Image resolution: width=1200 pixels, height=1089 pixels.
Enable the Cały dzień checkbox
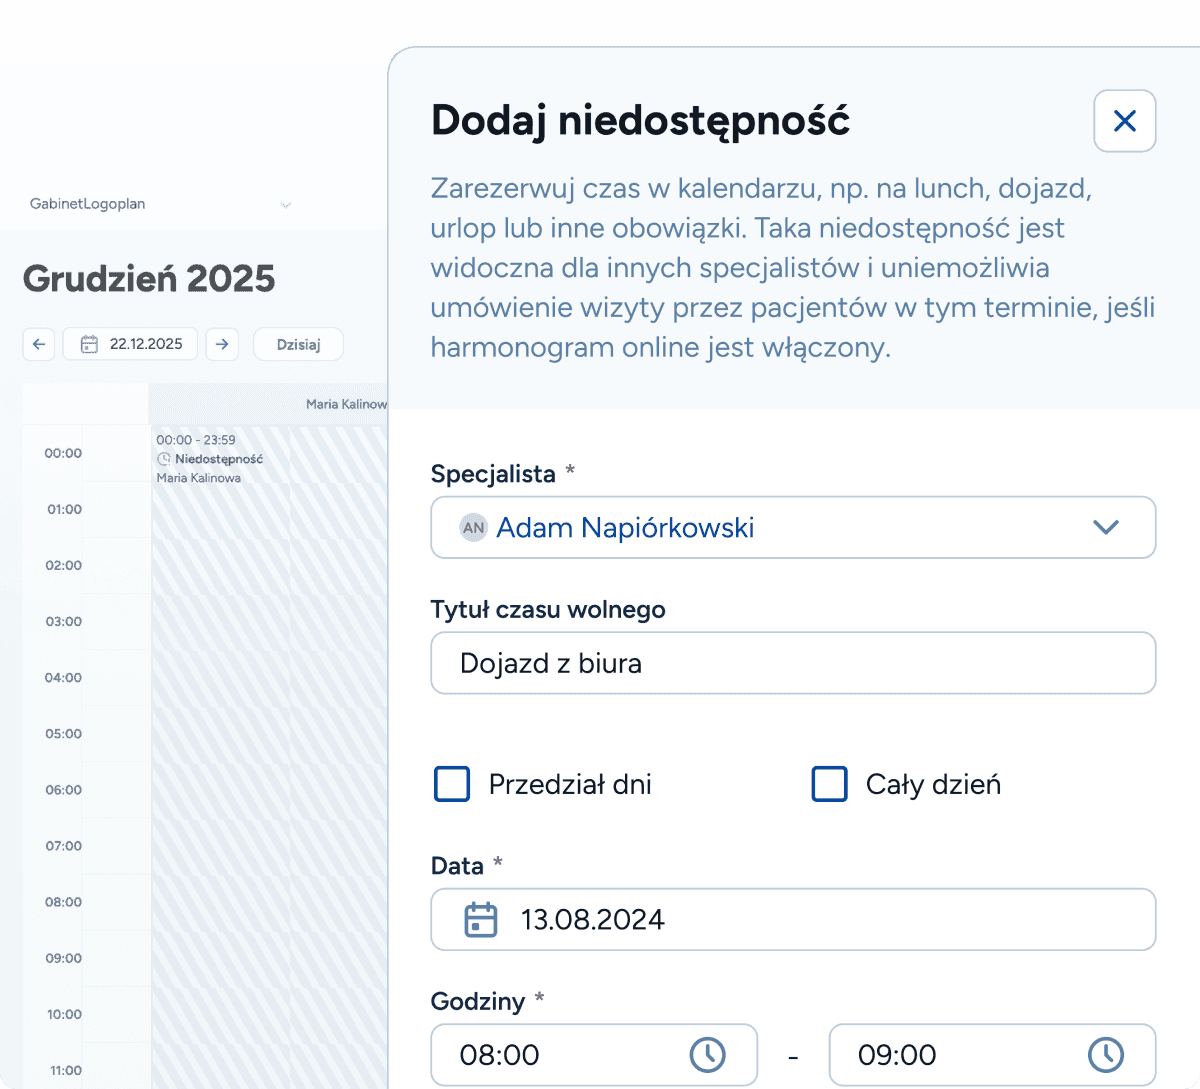(829, 784)
